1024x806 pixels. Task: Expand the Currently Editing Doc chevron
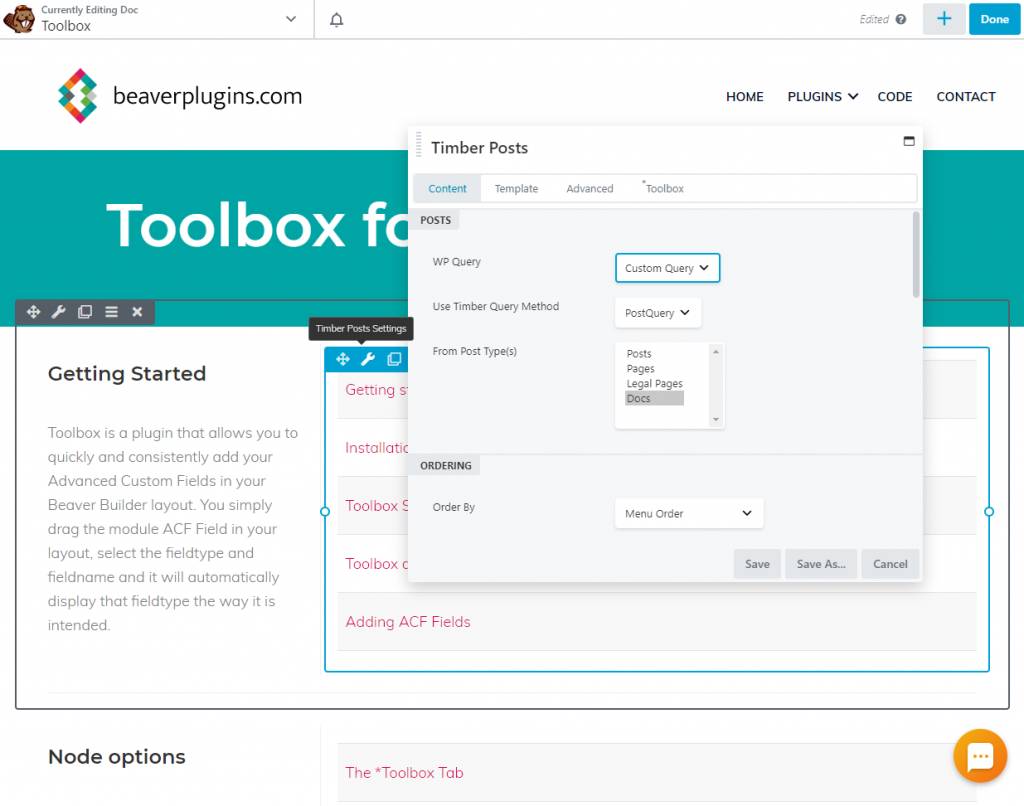click(x=290, y=18)
